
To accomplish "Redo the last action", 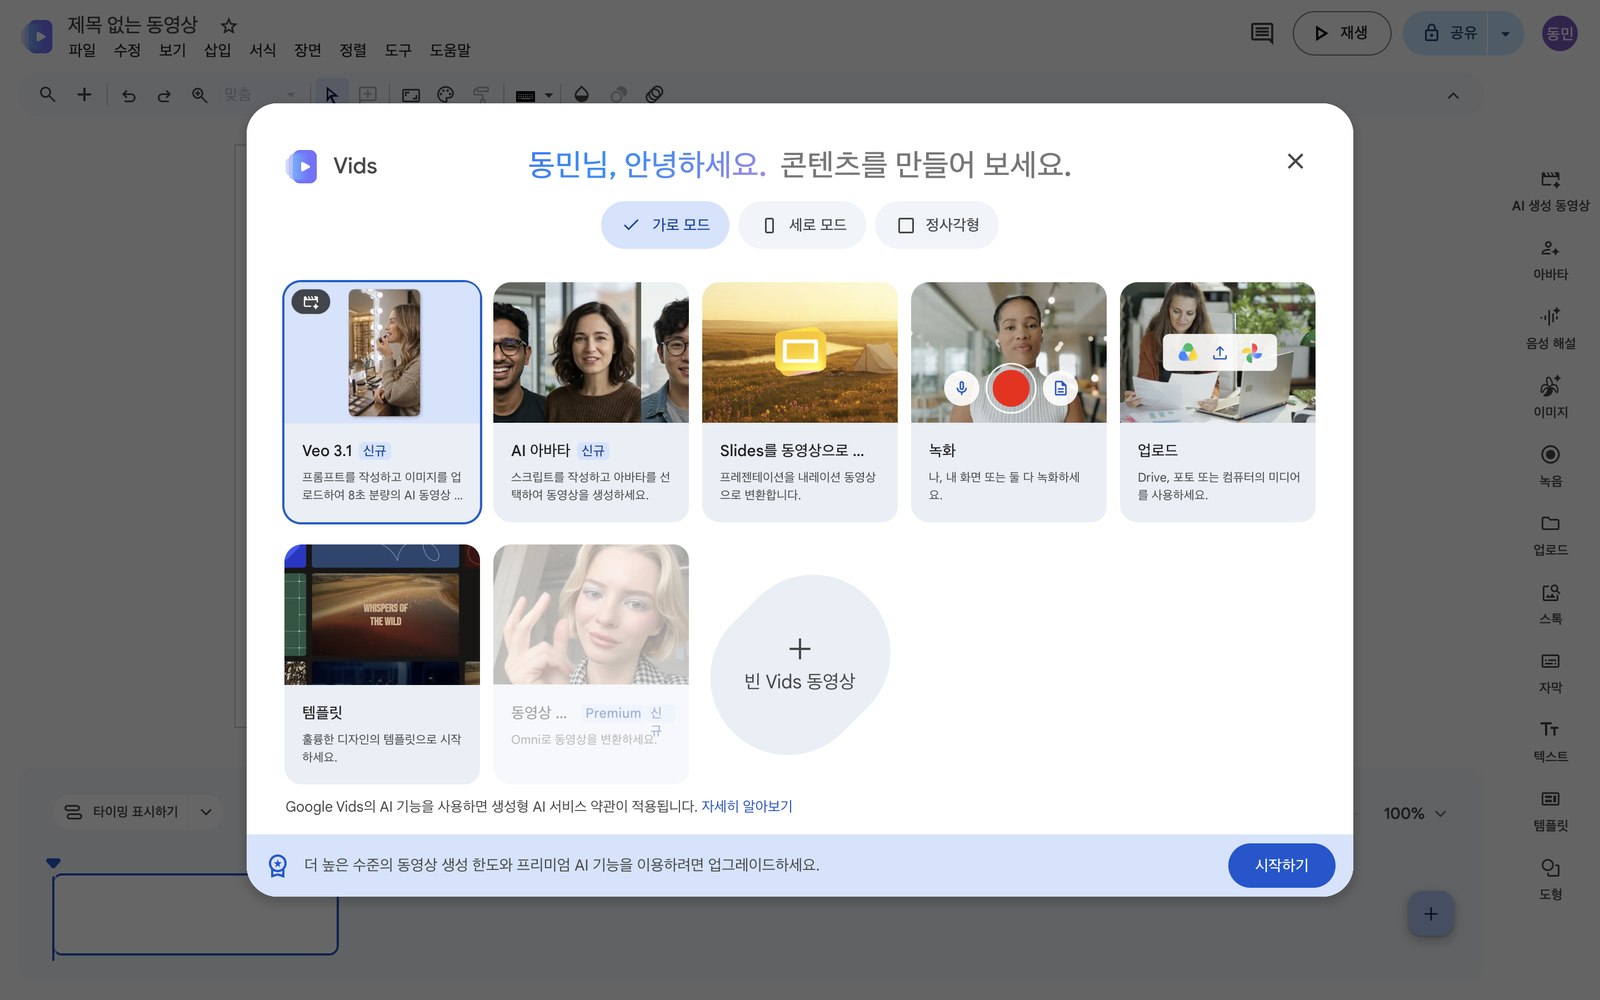I will point(164,95).
